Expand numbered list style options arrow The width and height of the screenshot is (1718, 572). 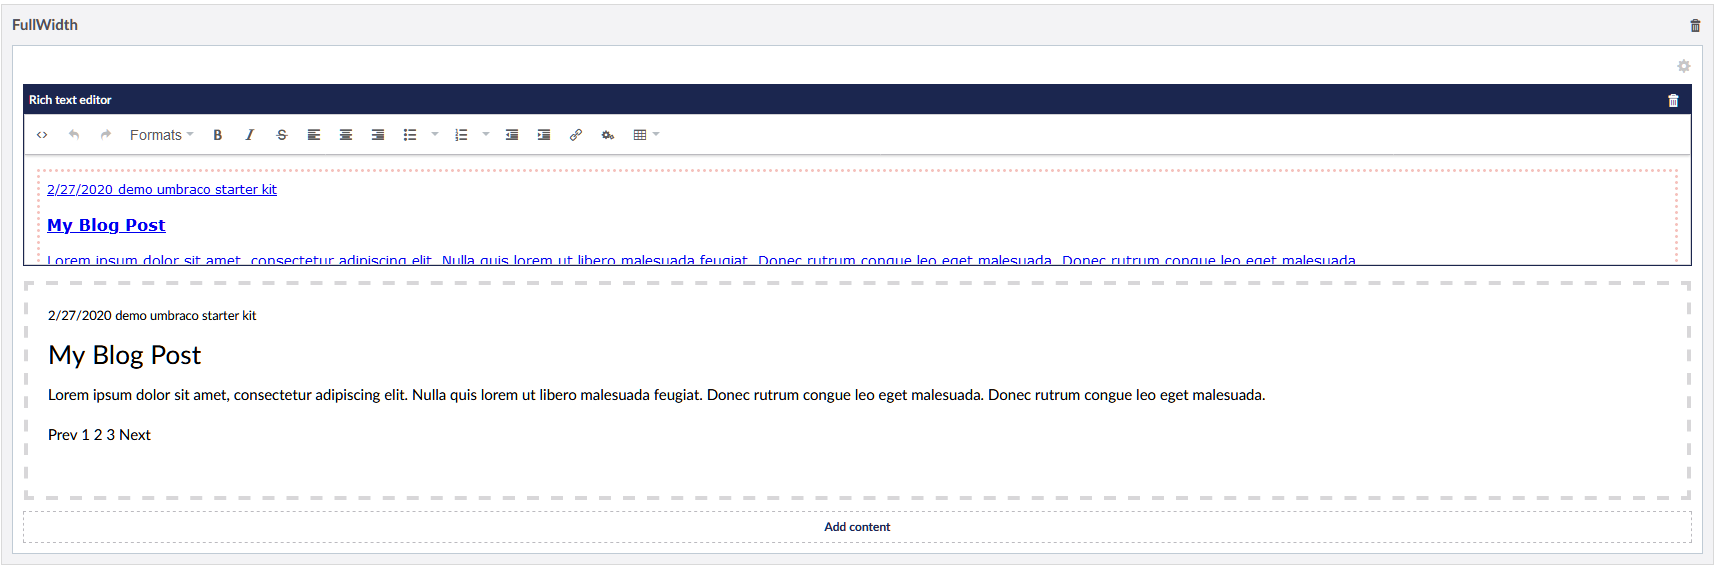pyautogui.click(x=486, y=134)
